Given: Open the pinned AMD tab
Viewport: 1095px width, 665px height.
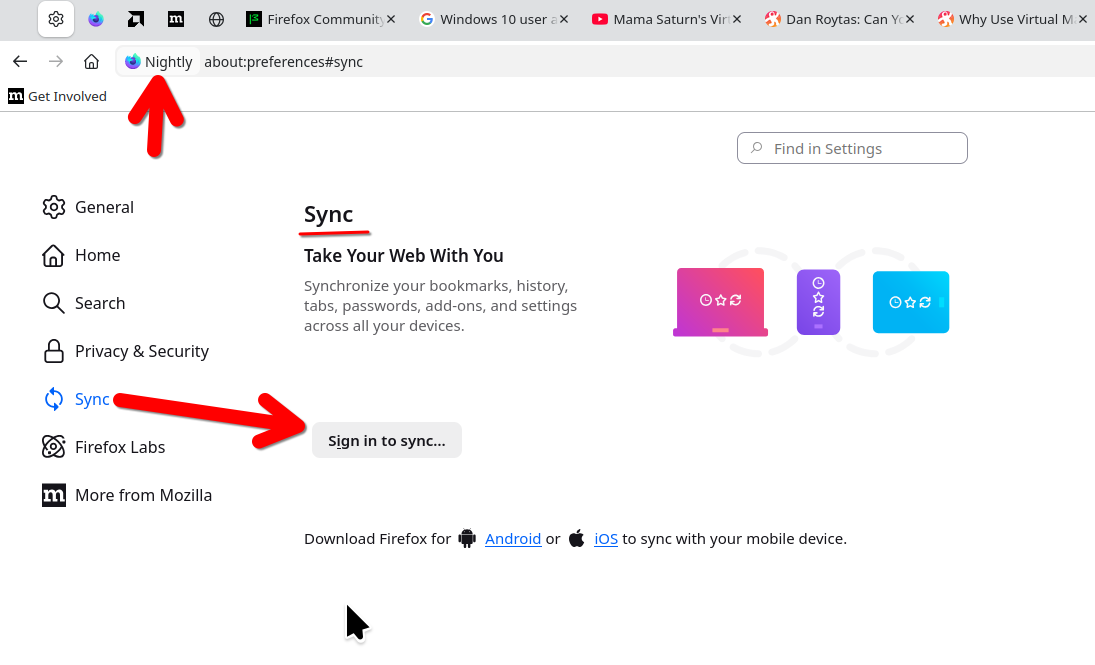Looking at the screenshot, I should pos(136,19).
